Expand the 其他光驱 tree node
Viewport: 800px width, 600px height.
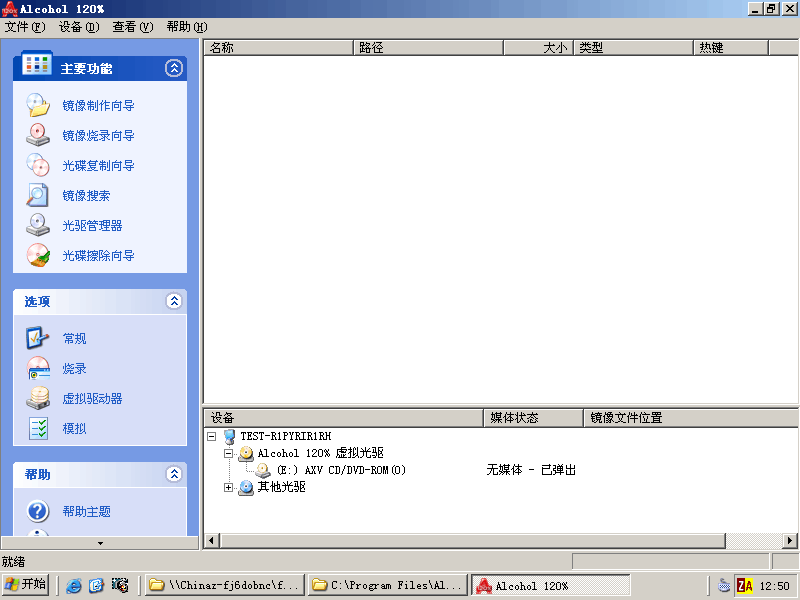(x=229, y=487)
